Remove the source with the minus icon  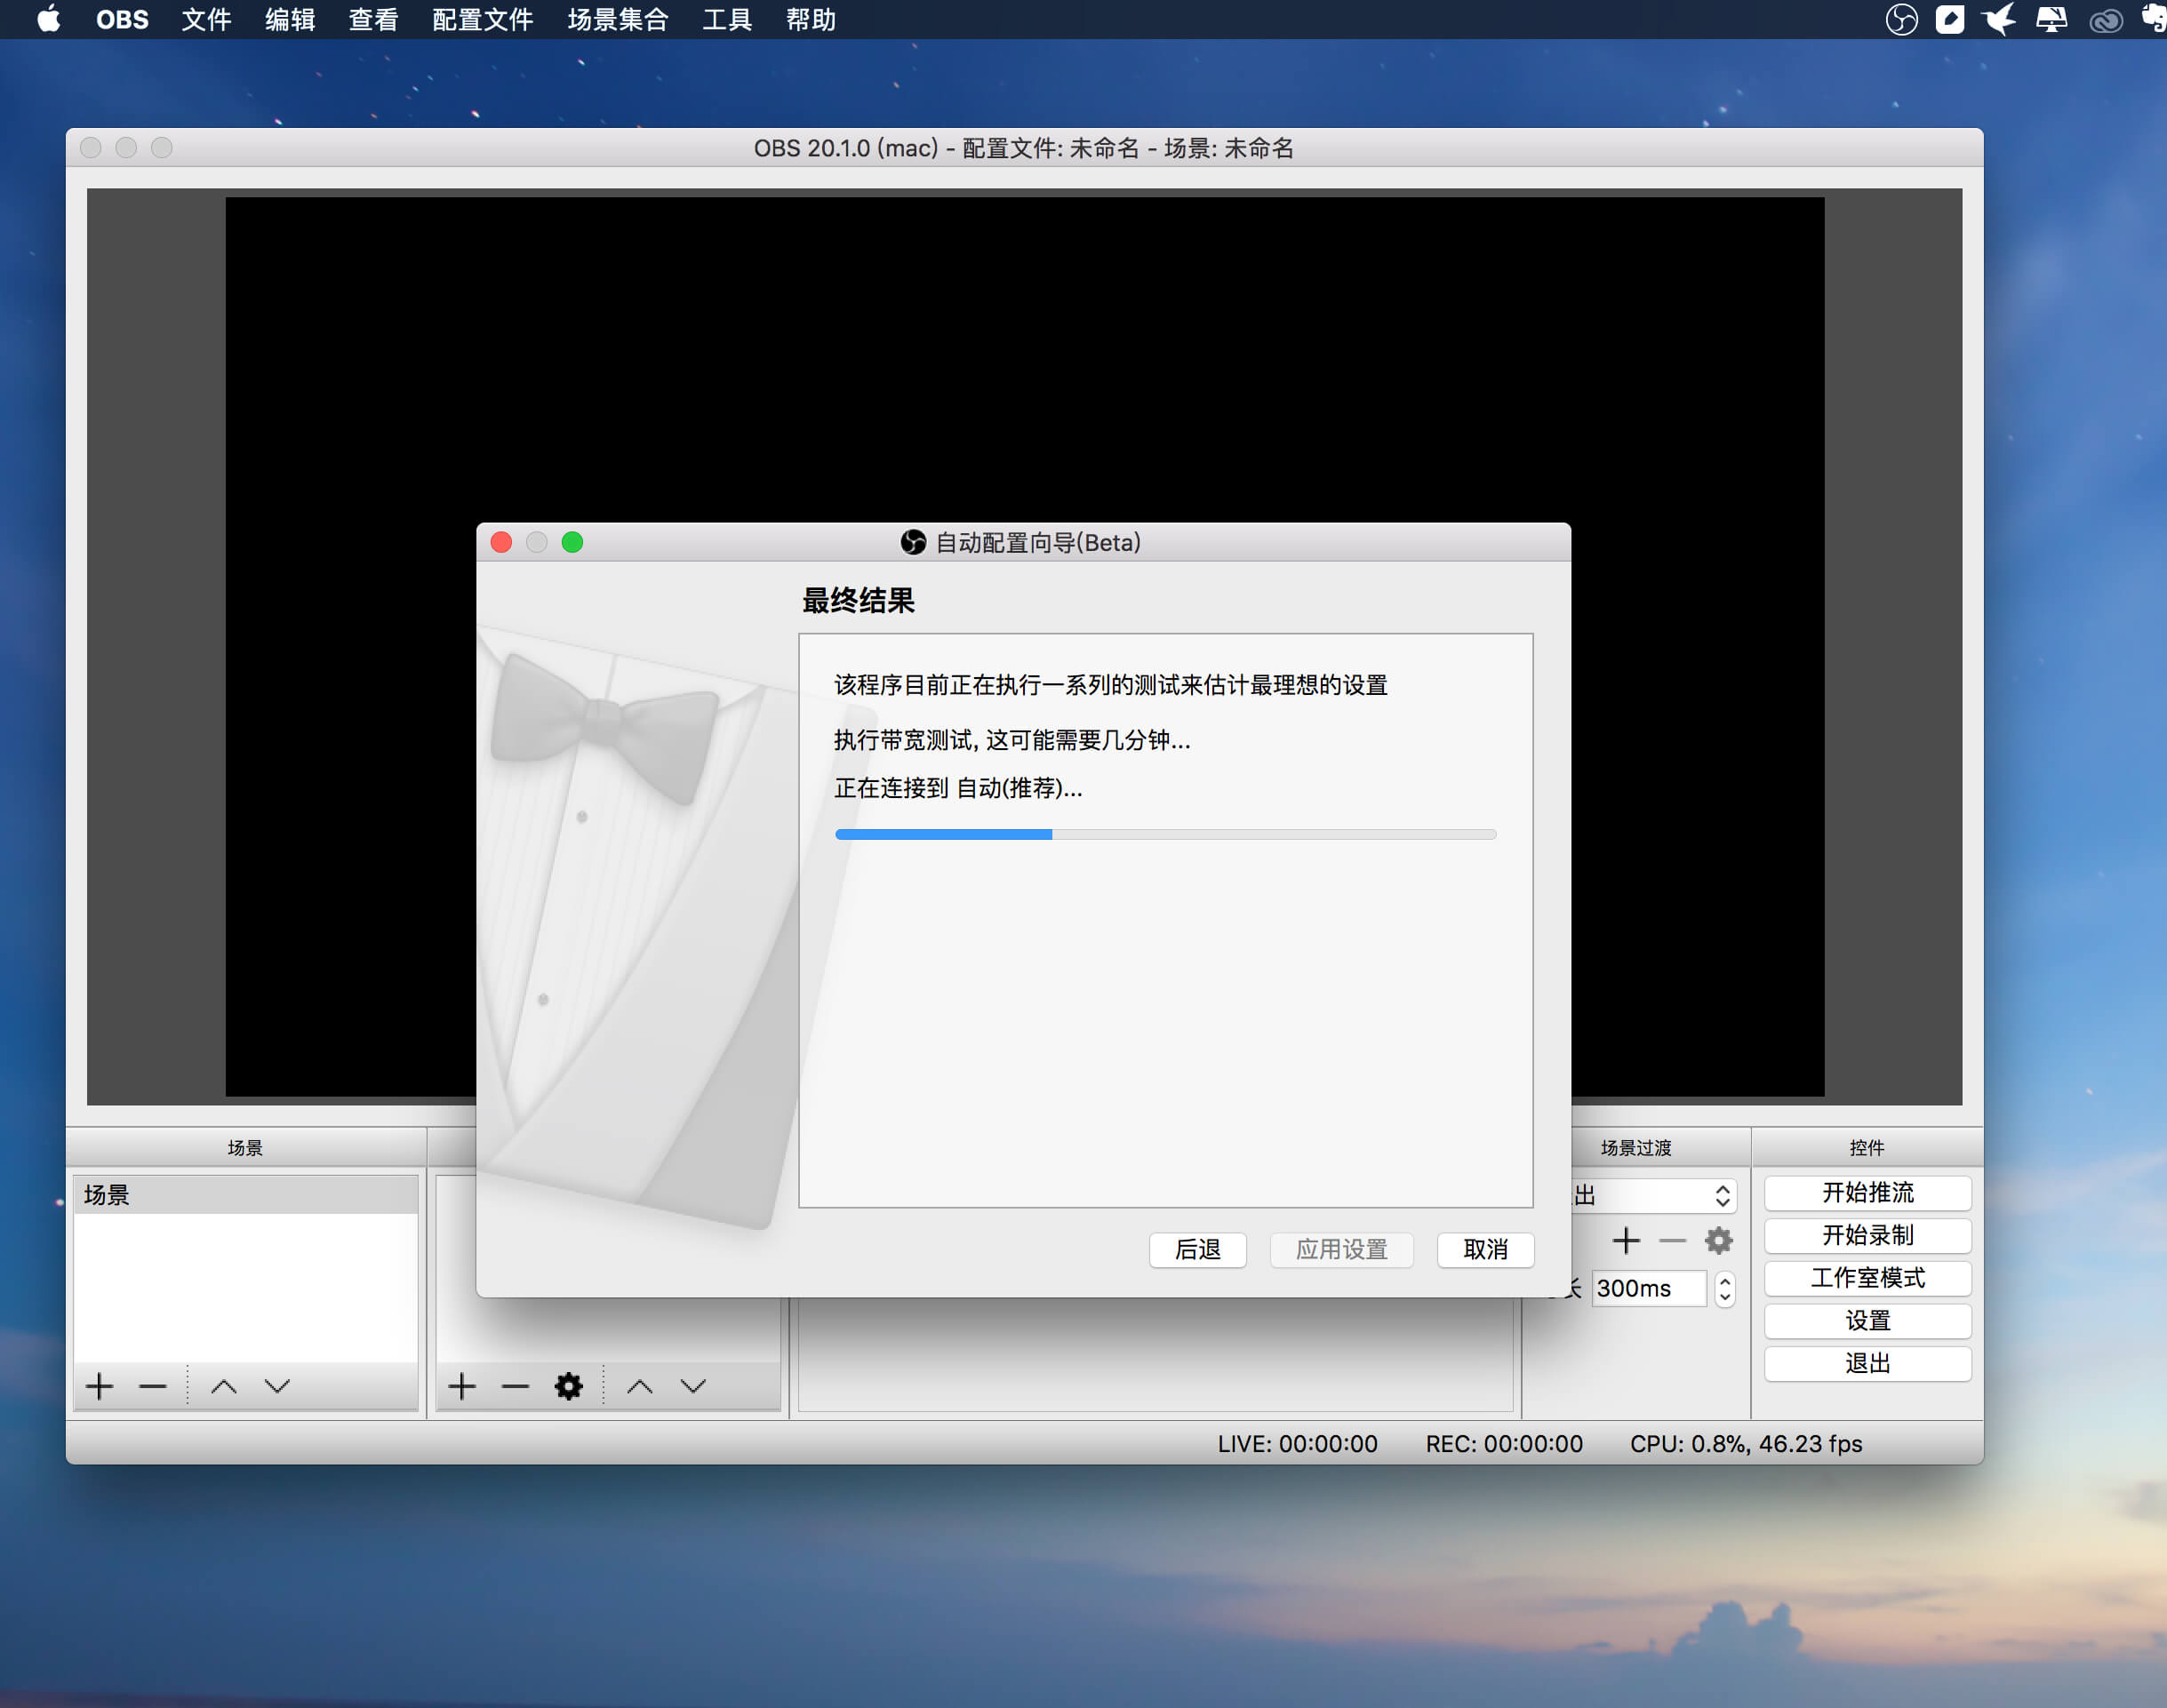(515, 1386)
